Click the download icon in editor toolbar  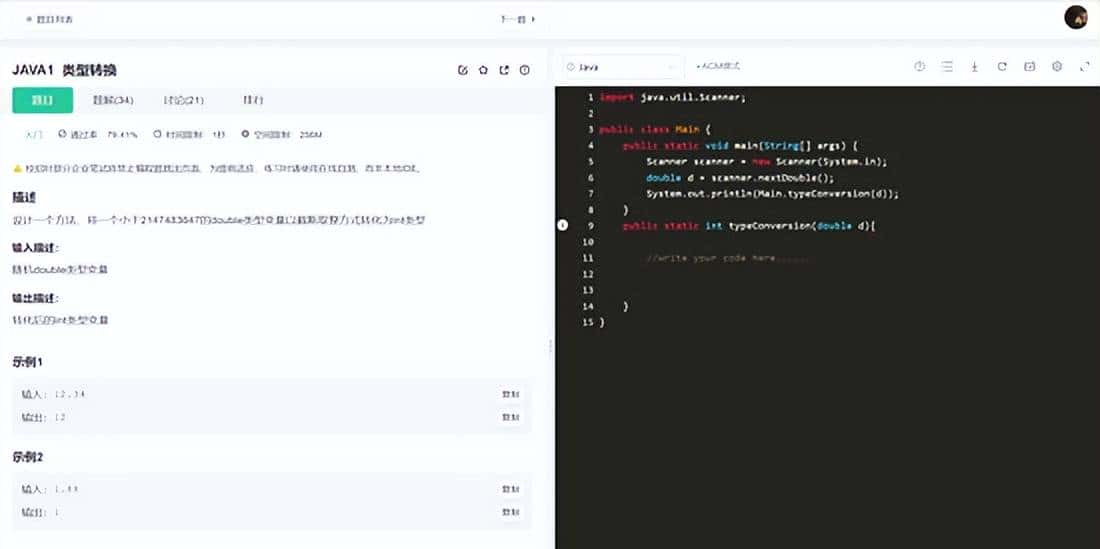click(x=974, y=67)
